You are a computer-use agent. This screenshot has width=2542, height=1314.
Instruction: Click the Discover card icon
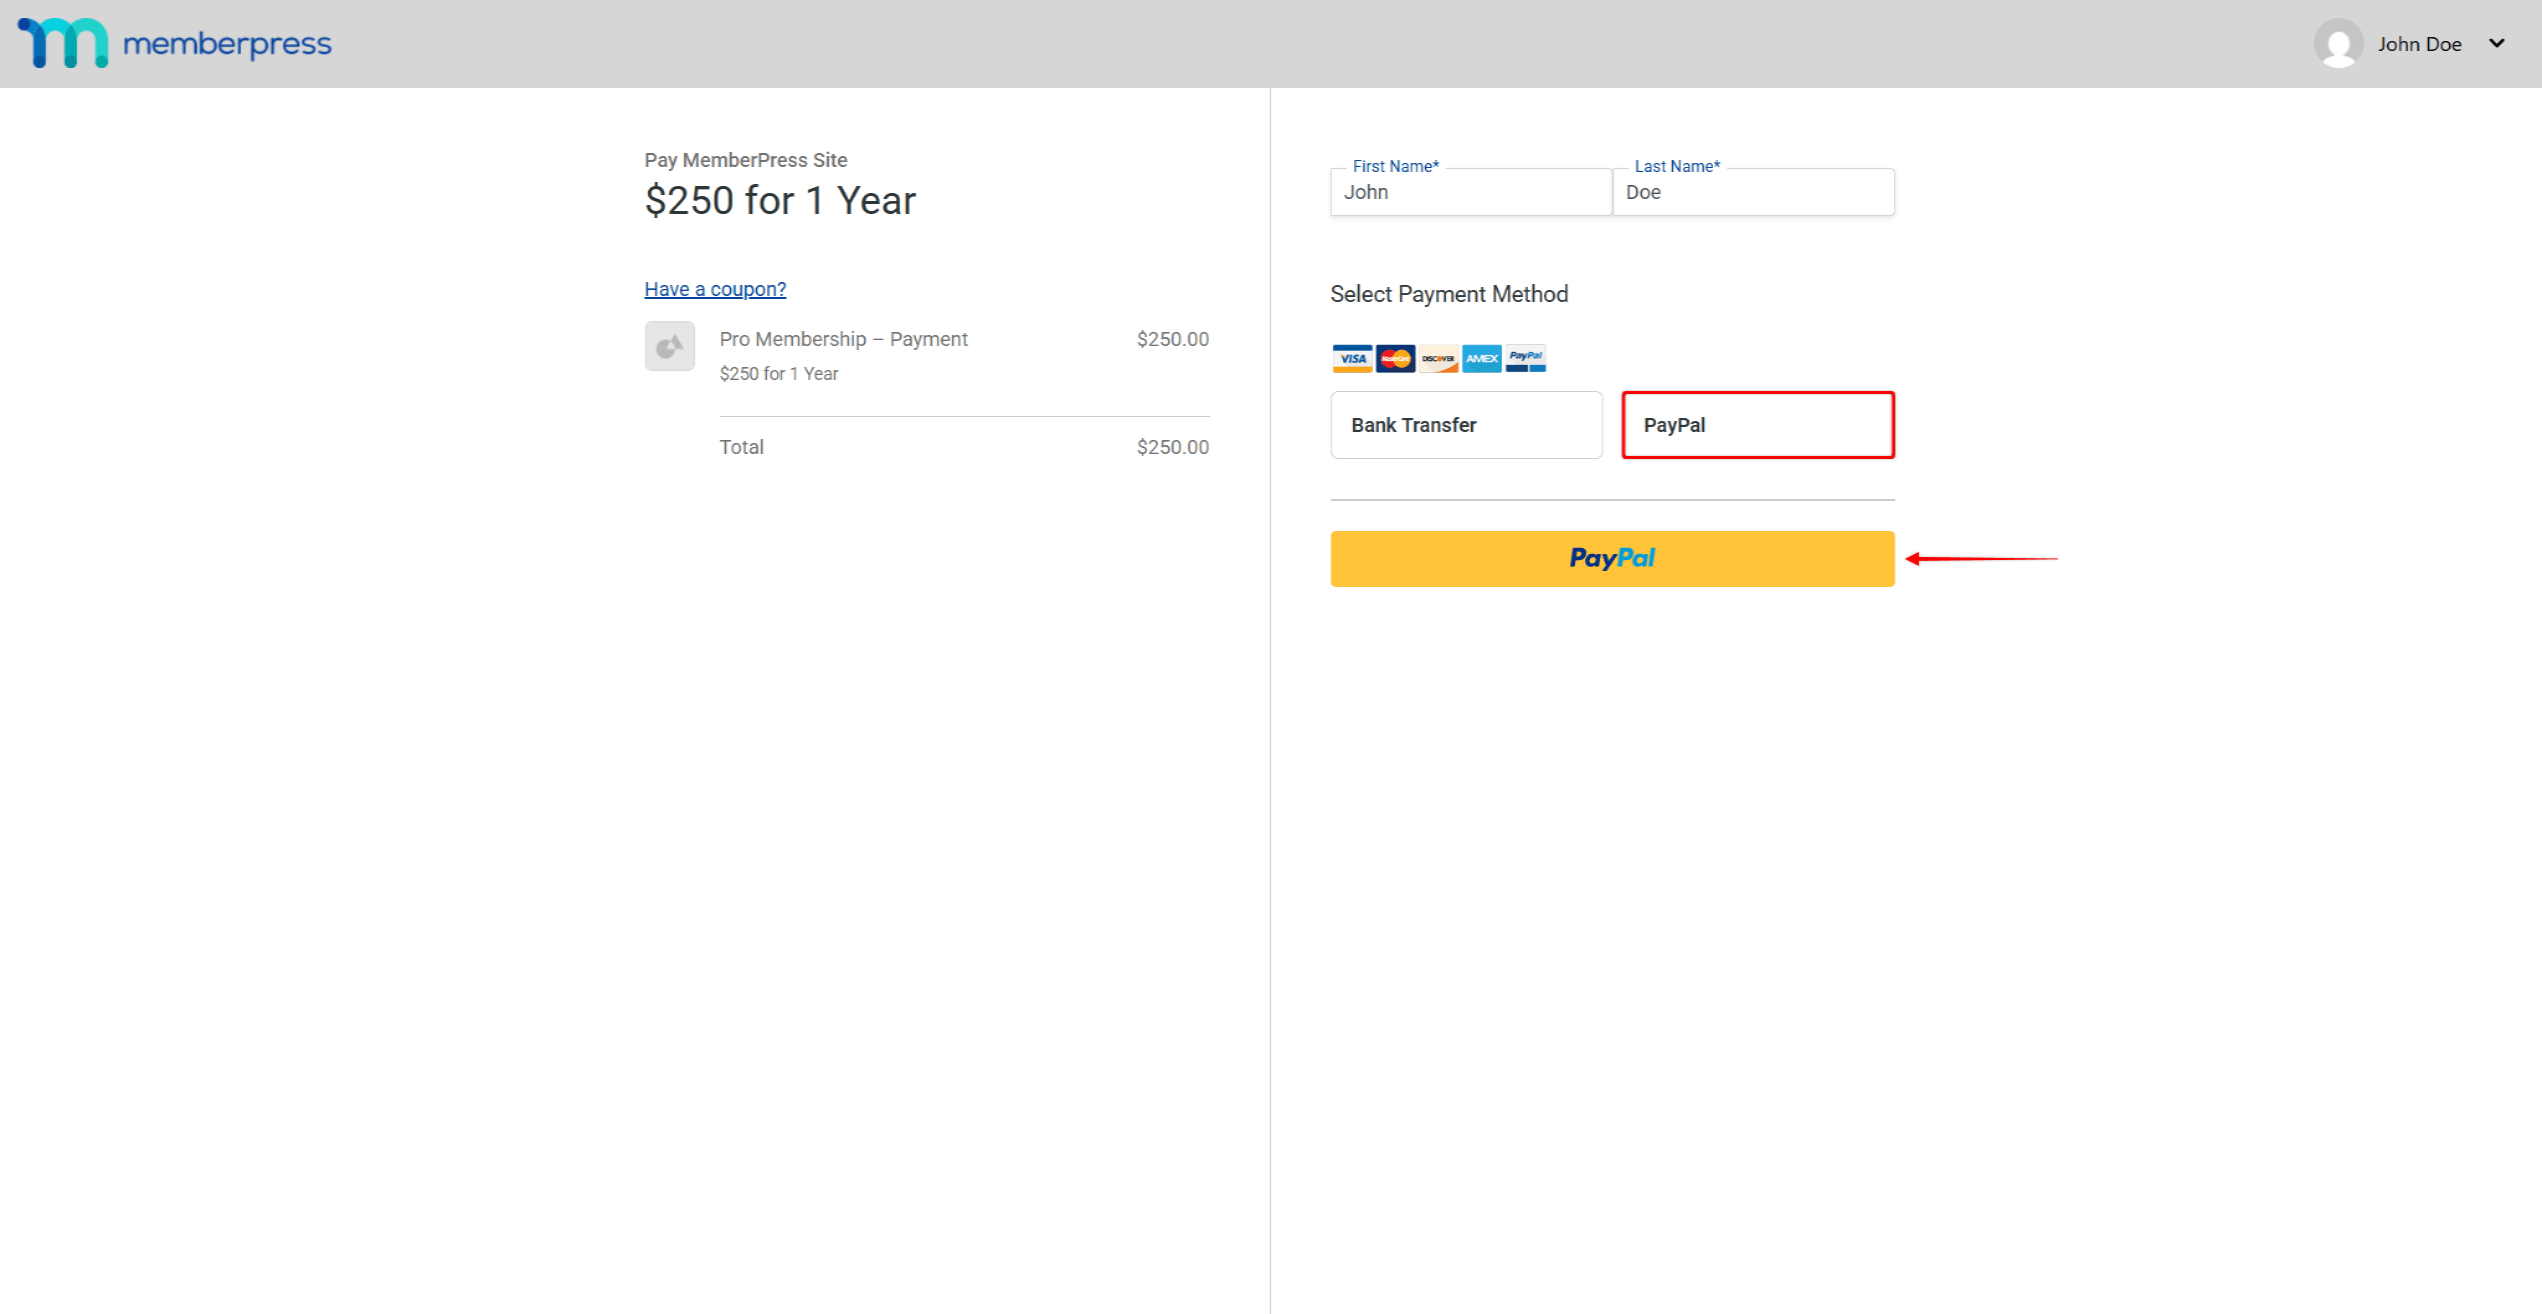(1438, 358)
